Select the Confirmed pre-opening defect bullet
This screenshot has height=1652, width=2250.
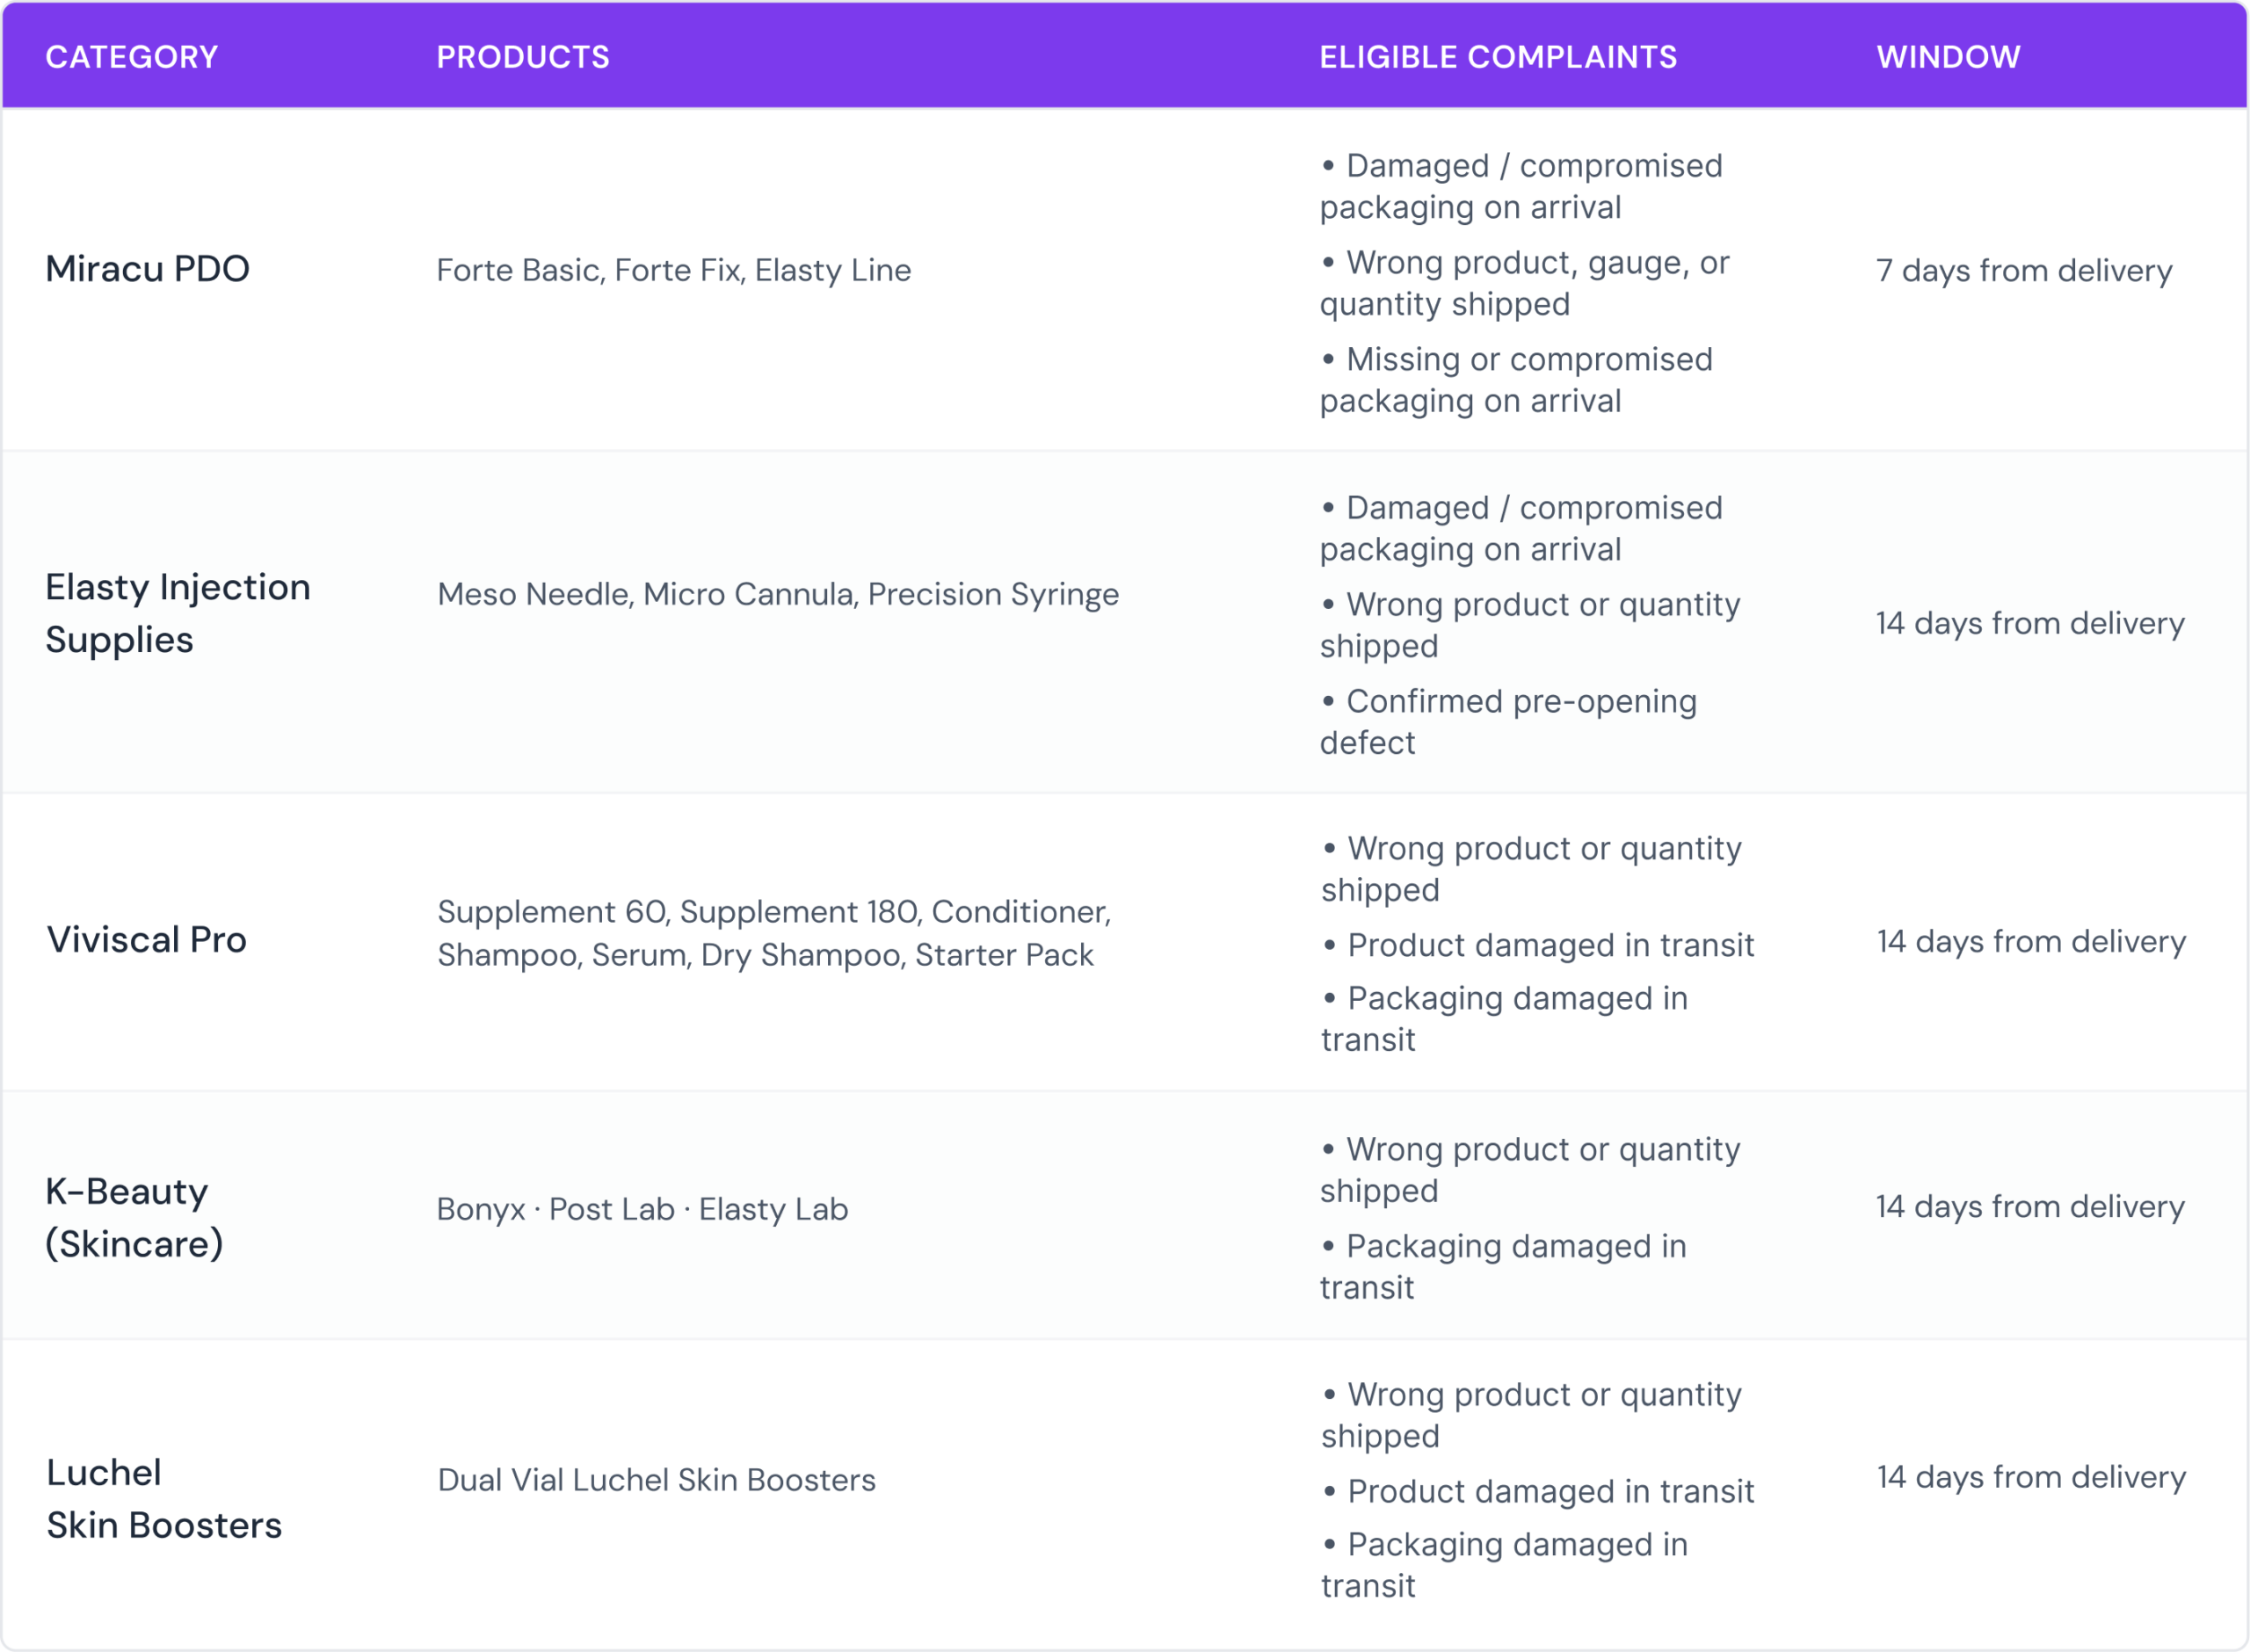pyautogui.click(x=1508, y=722)
